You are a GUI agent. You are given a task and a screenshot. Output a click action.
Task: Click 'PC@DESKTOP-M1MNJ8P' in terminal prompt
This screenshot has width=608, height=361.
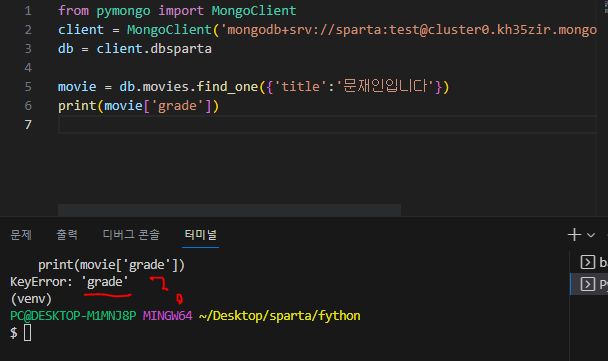pyautogui.click(x=73, y=316)
